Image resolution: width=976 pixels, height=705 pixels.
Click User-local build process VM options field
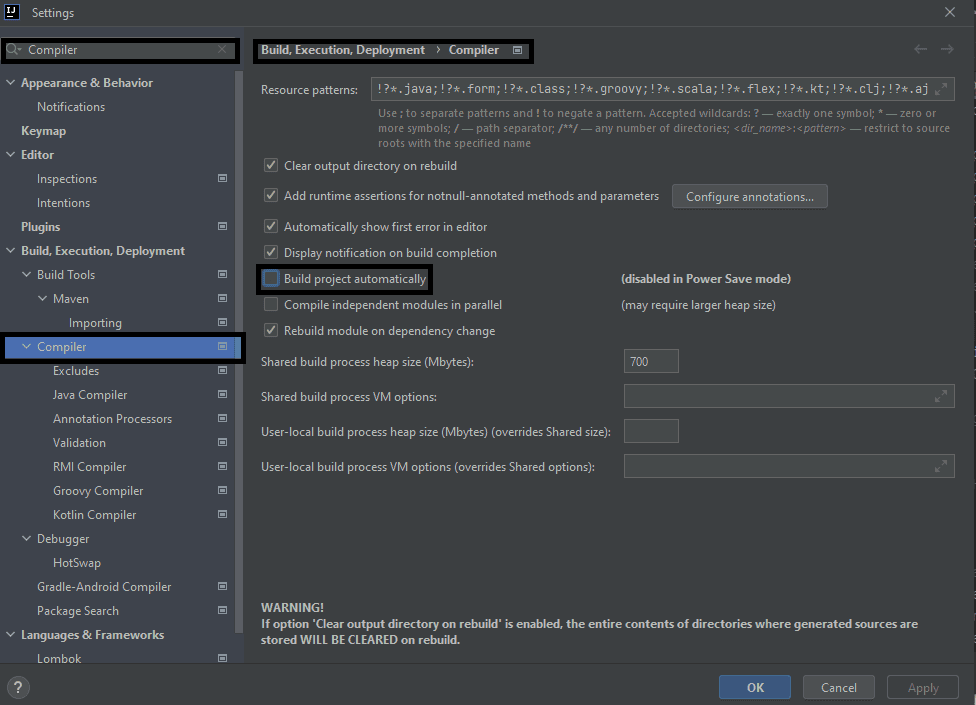pos(789,466)
